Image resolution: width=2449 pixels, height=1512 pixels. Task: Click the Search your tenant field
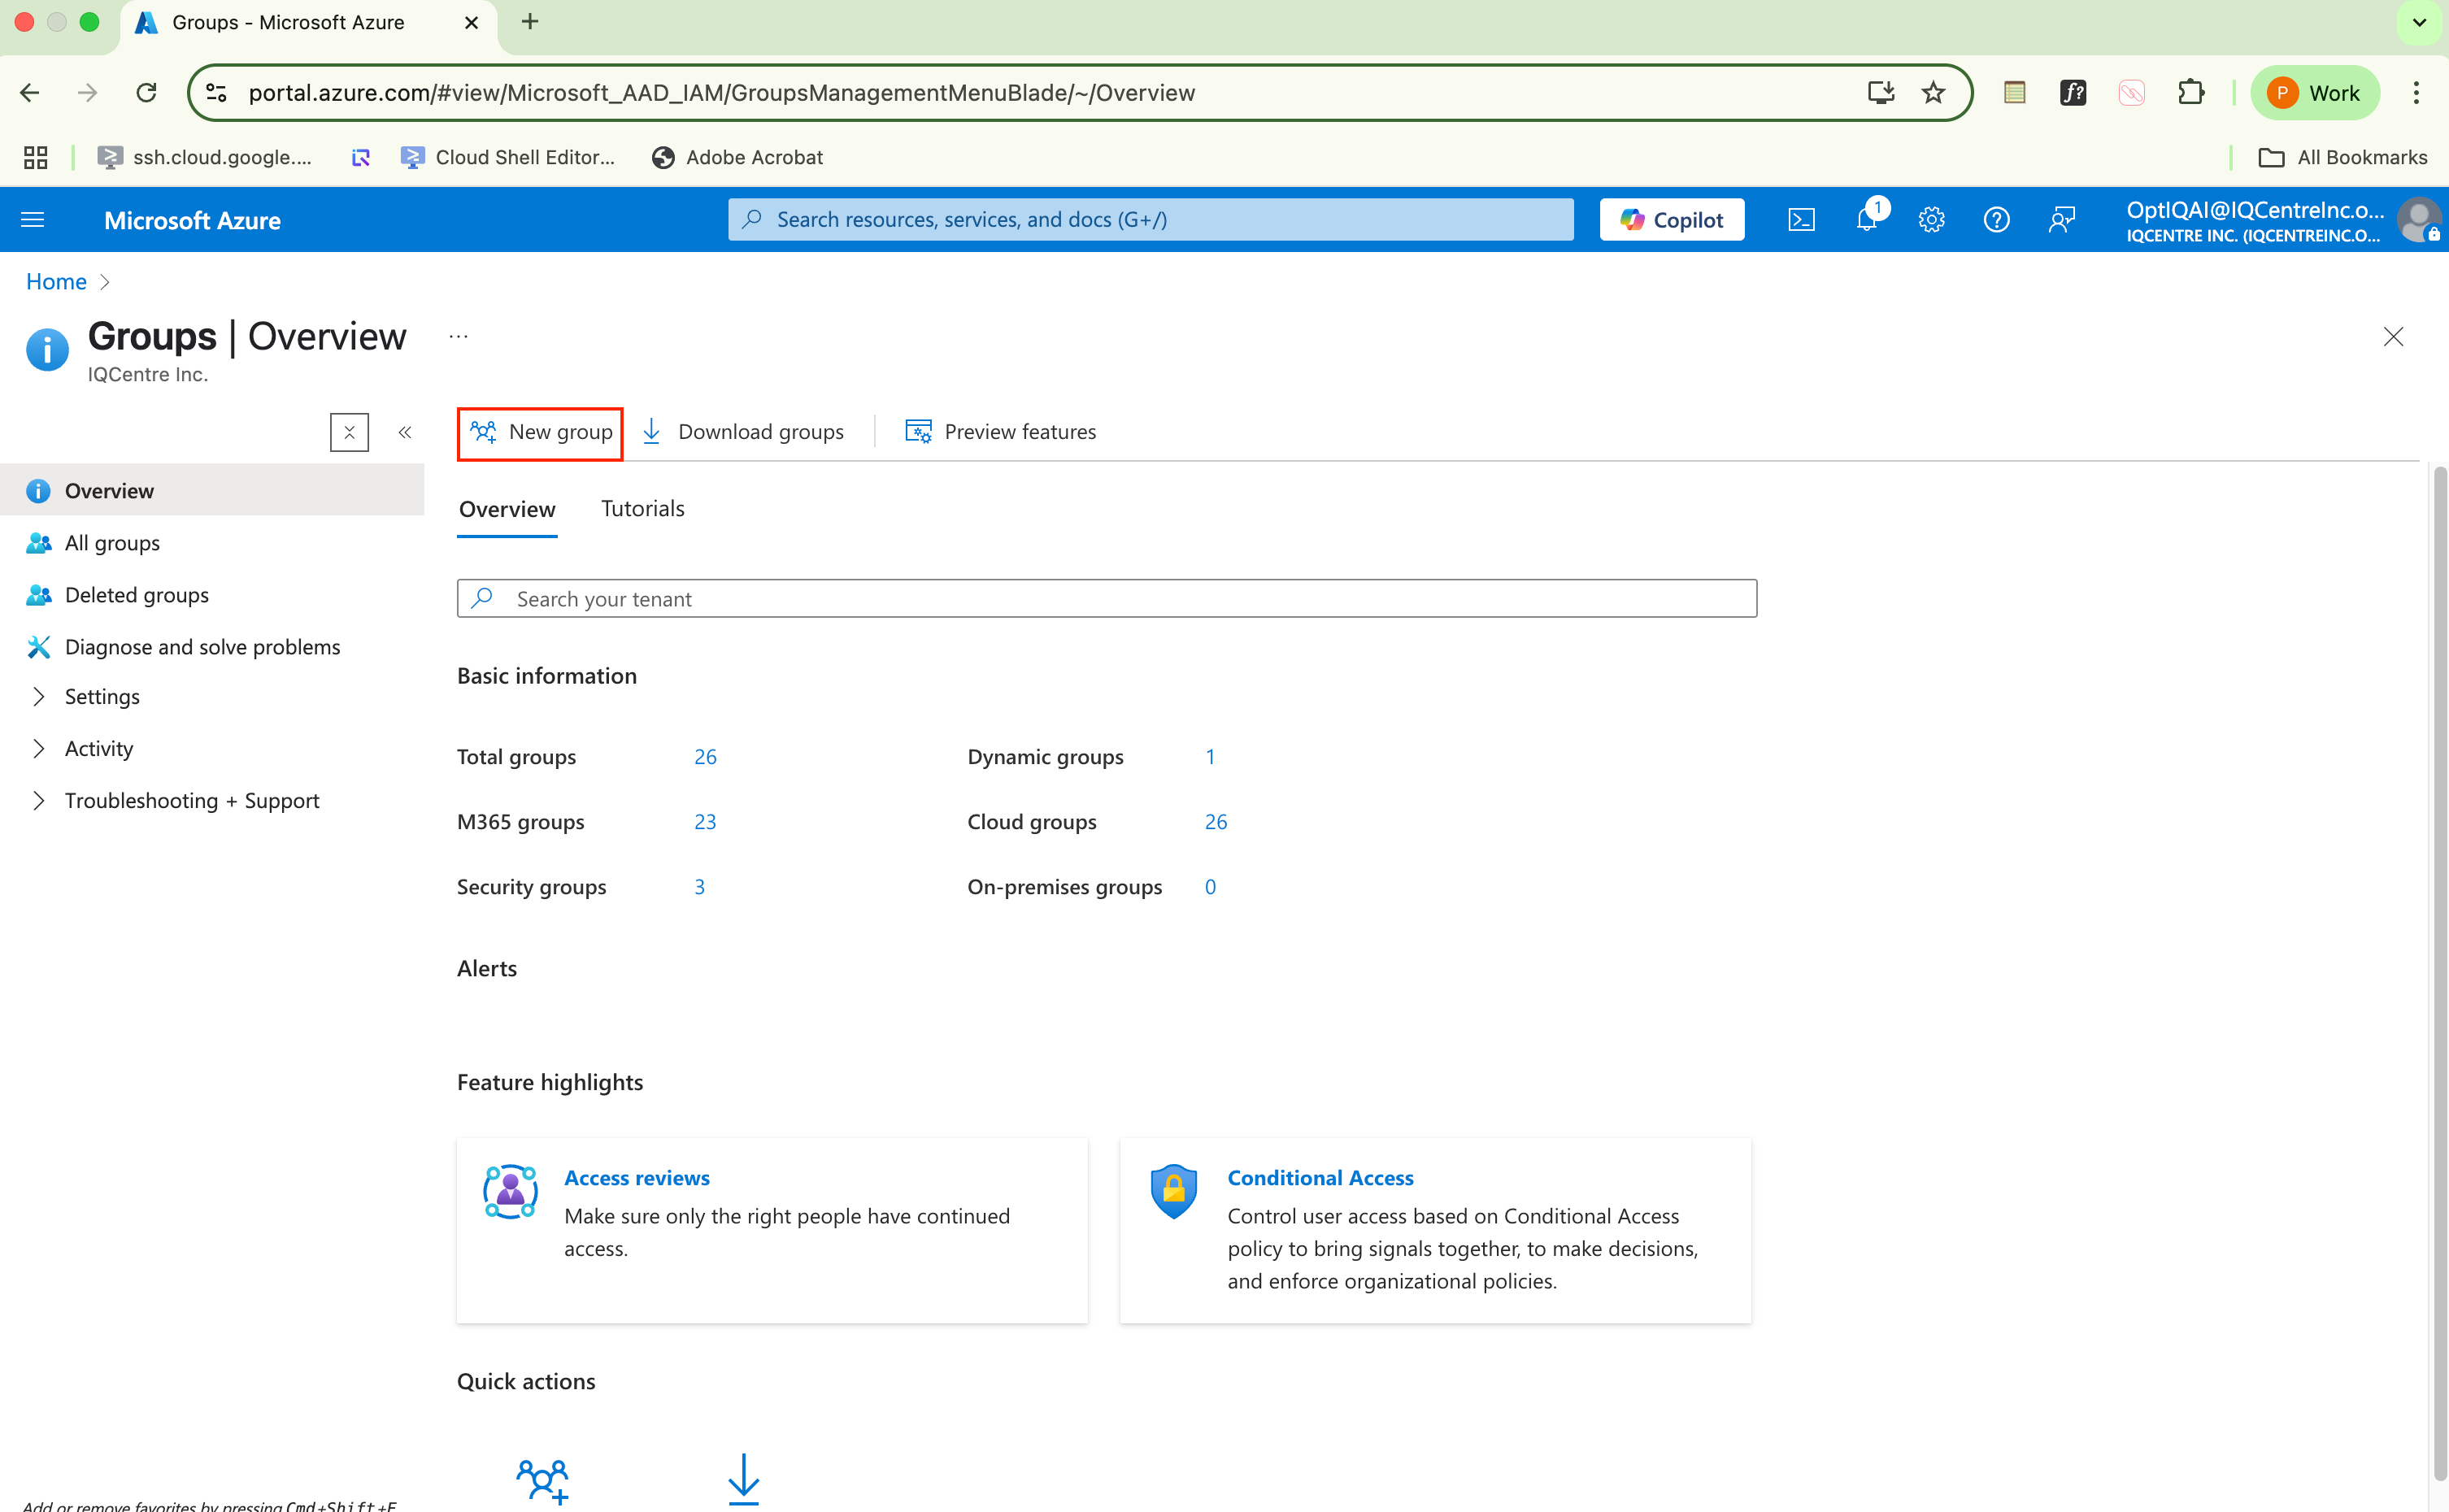point(1106,598)
